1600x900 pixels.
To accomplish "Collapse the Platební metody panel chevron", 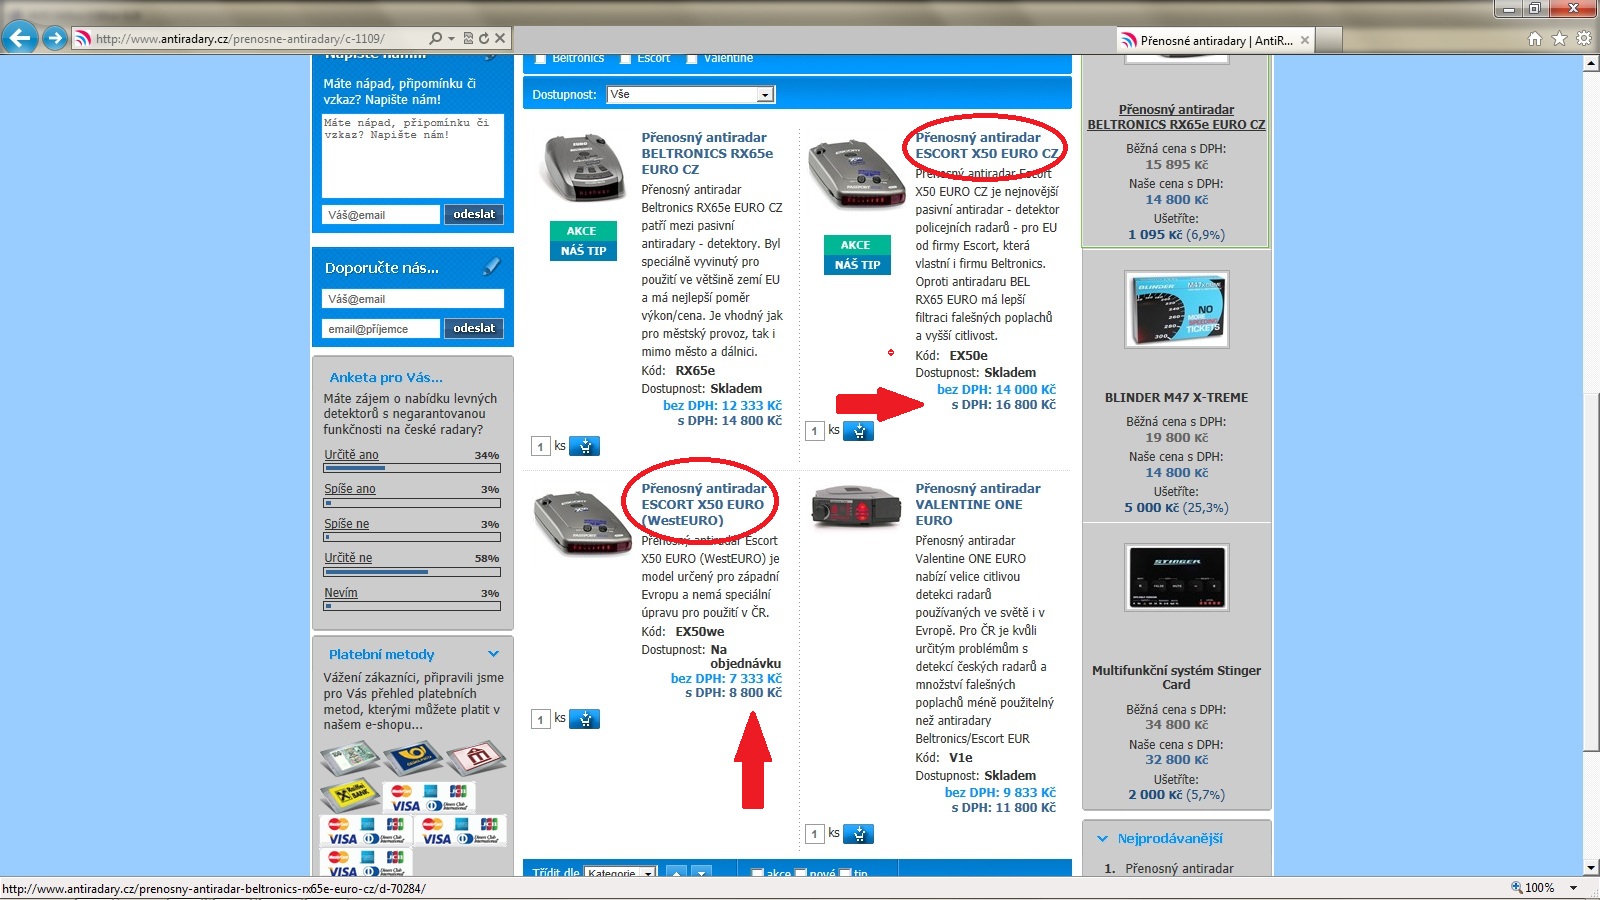I will [x=493, y=654].
